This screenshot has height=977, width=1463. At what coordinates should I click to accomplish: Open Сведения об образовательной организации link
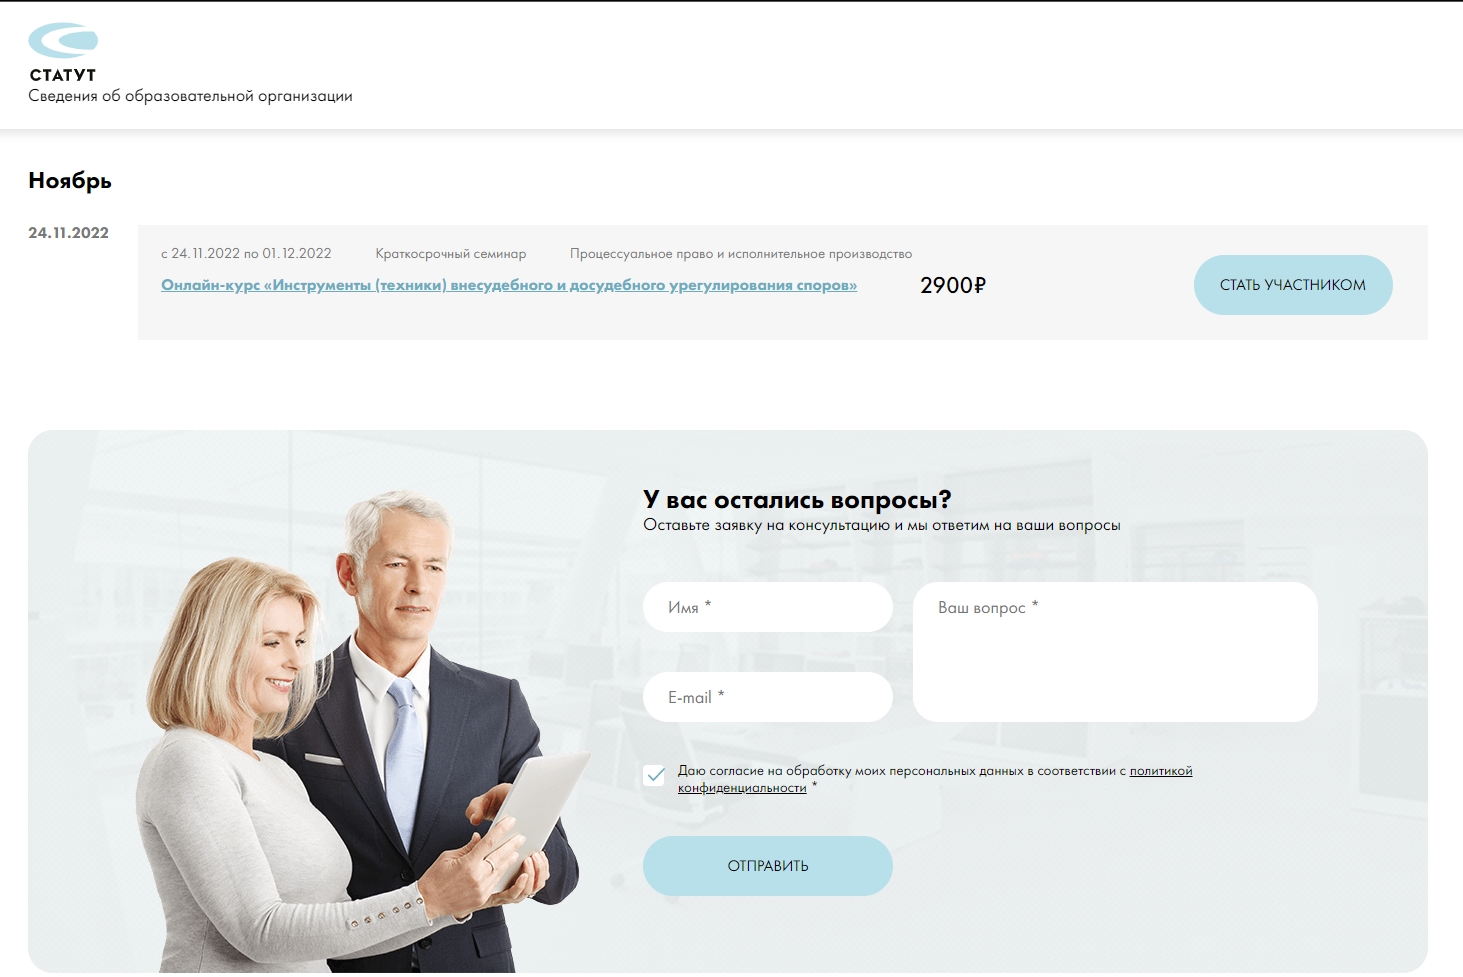190,96
